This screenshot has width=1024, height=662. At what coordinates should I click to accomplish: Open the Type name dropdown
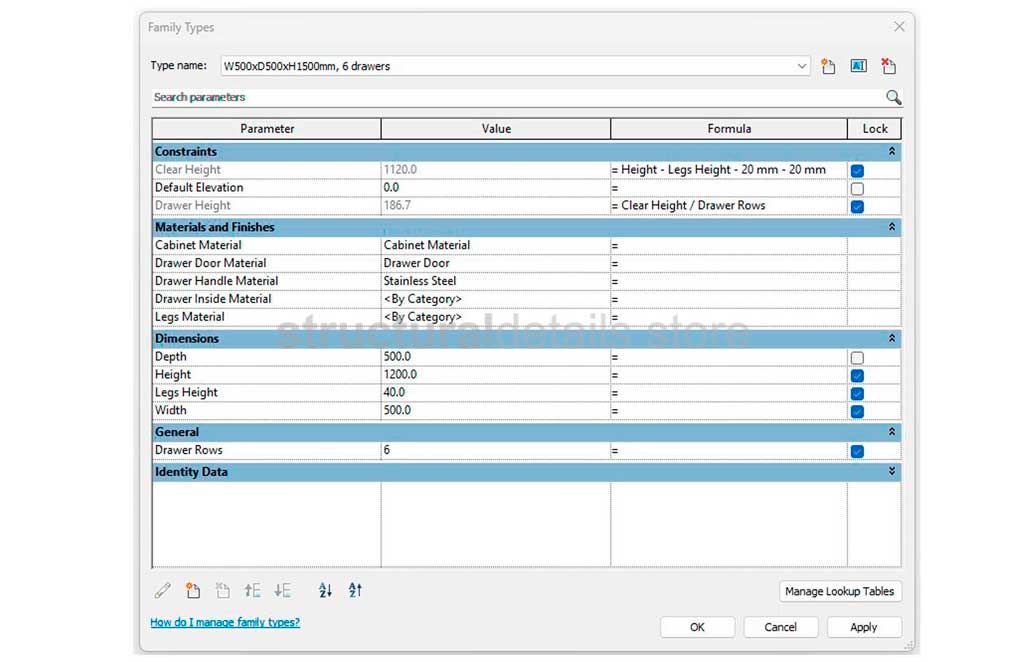[x=802, y=67]
